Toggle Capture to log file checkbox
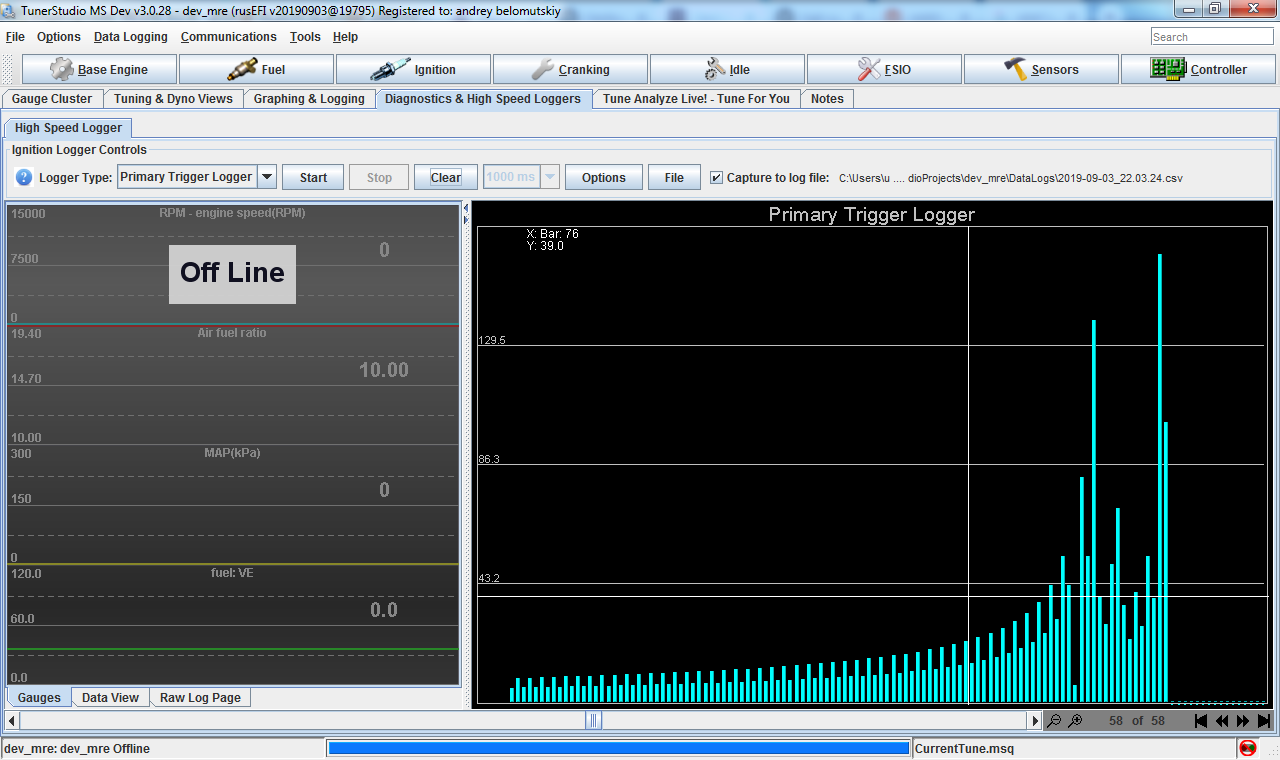Image resolution: width=1280 pixels, height=760 pixels. pyautogui.click(x=716, y=177)
